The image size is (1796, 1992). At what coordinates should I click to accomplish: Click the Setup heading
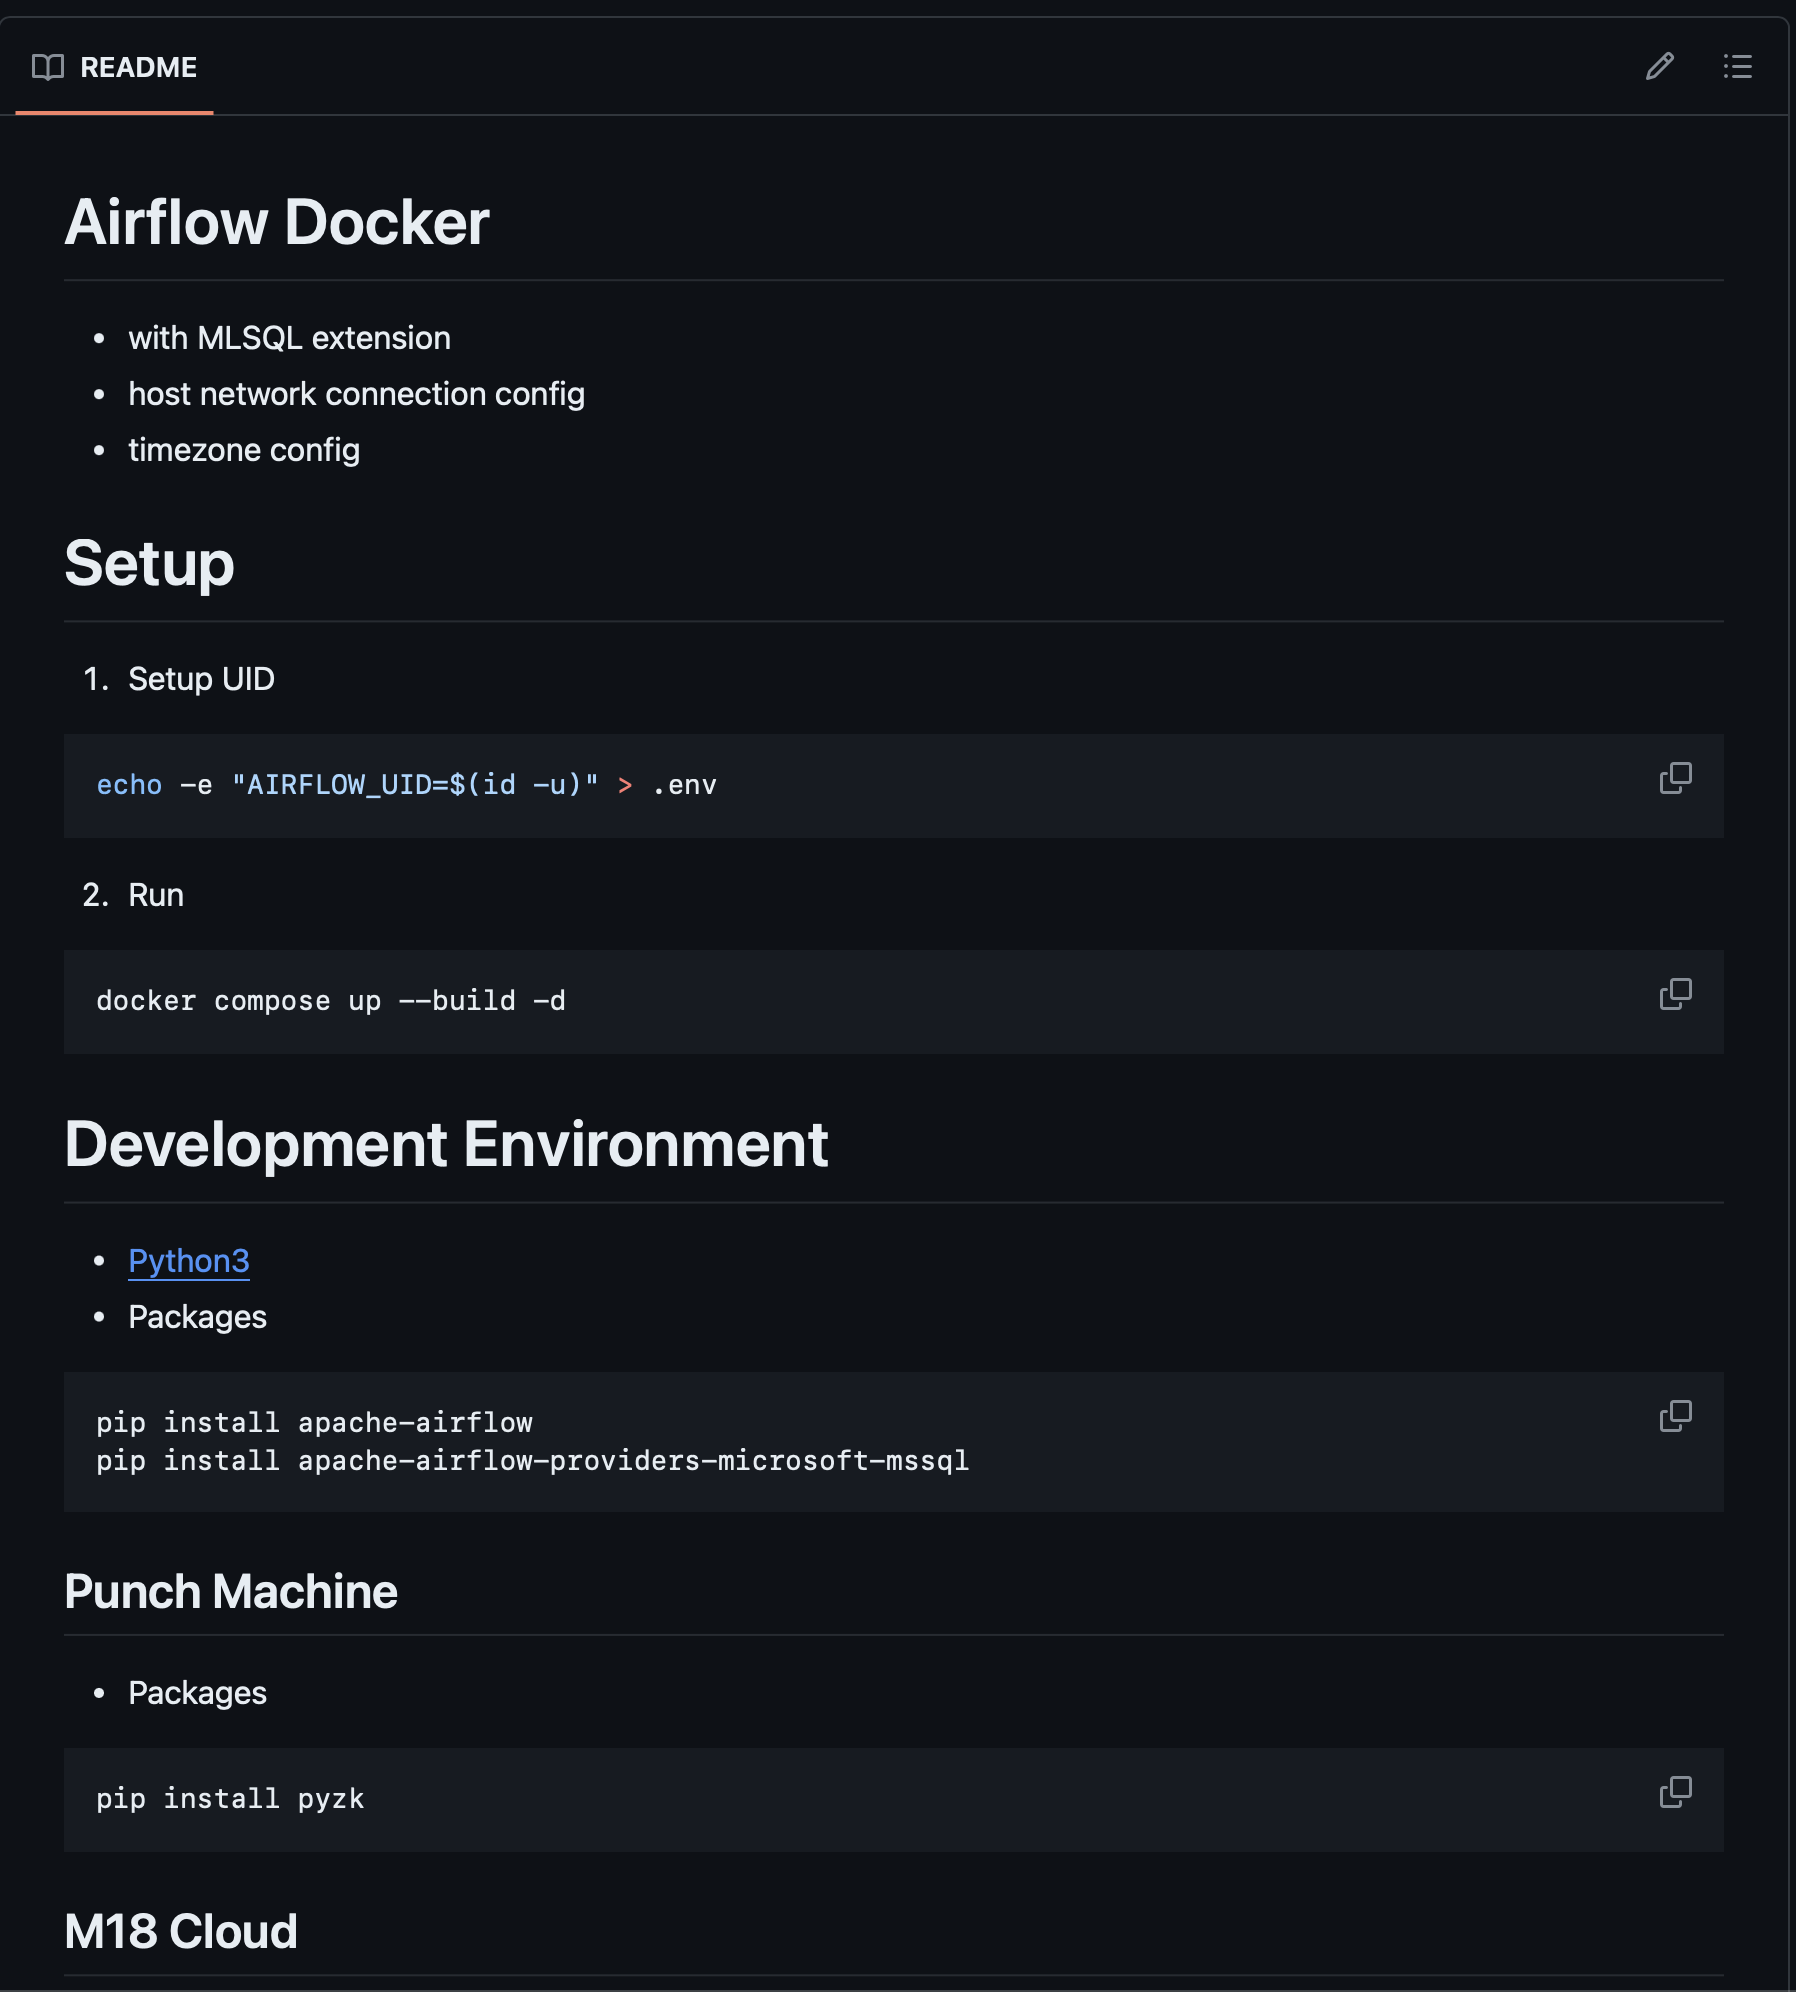point(149,563)
